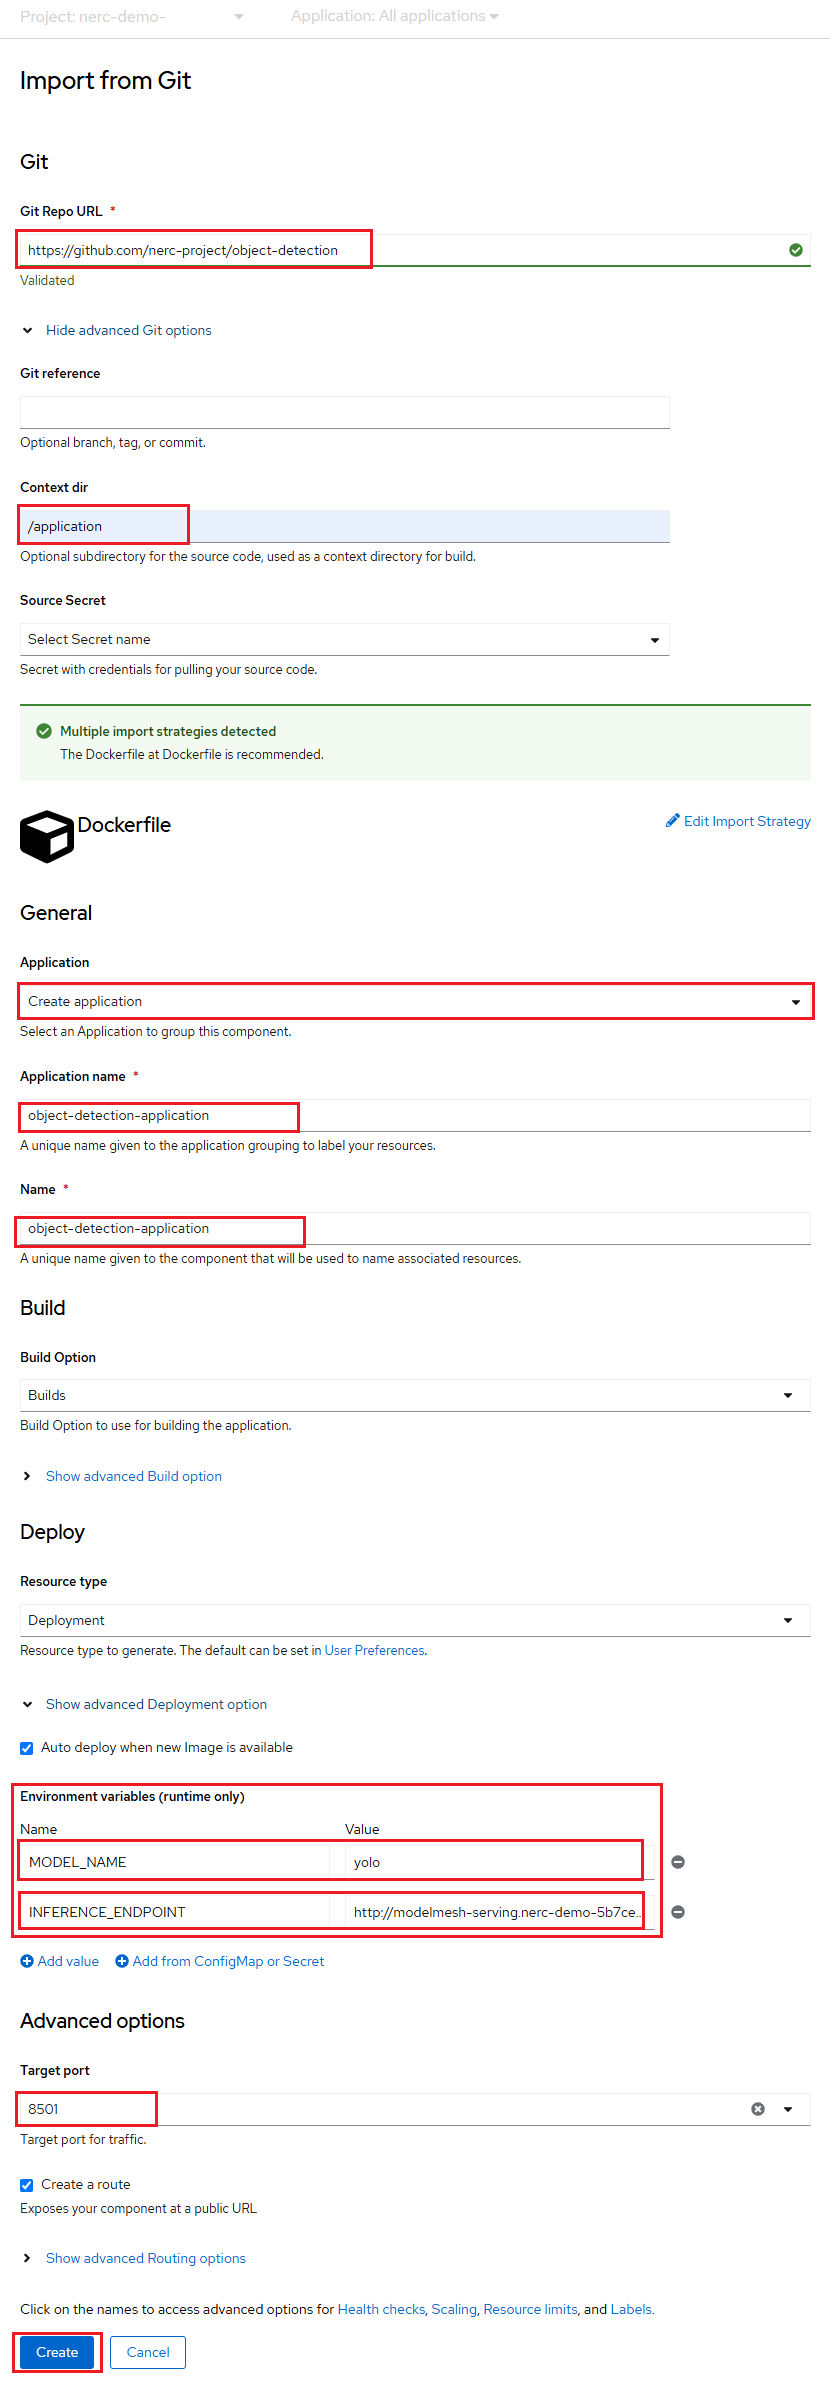
Task: Open the Health checks link
Action: click(381, 2309)
